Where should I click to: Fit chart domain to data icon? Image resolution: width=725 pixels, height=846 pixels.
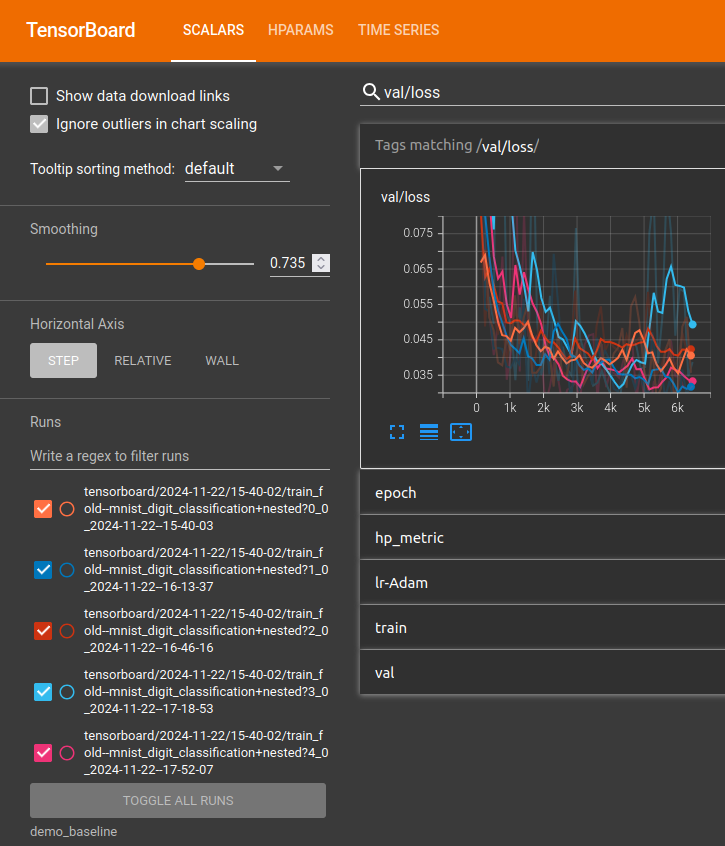tap(461, 432)
